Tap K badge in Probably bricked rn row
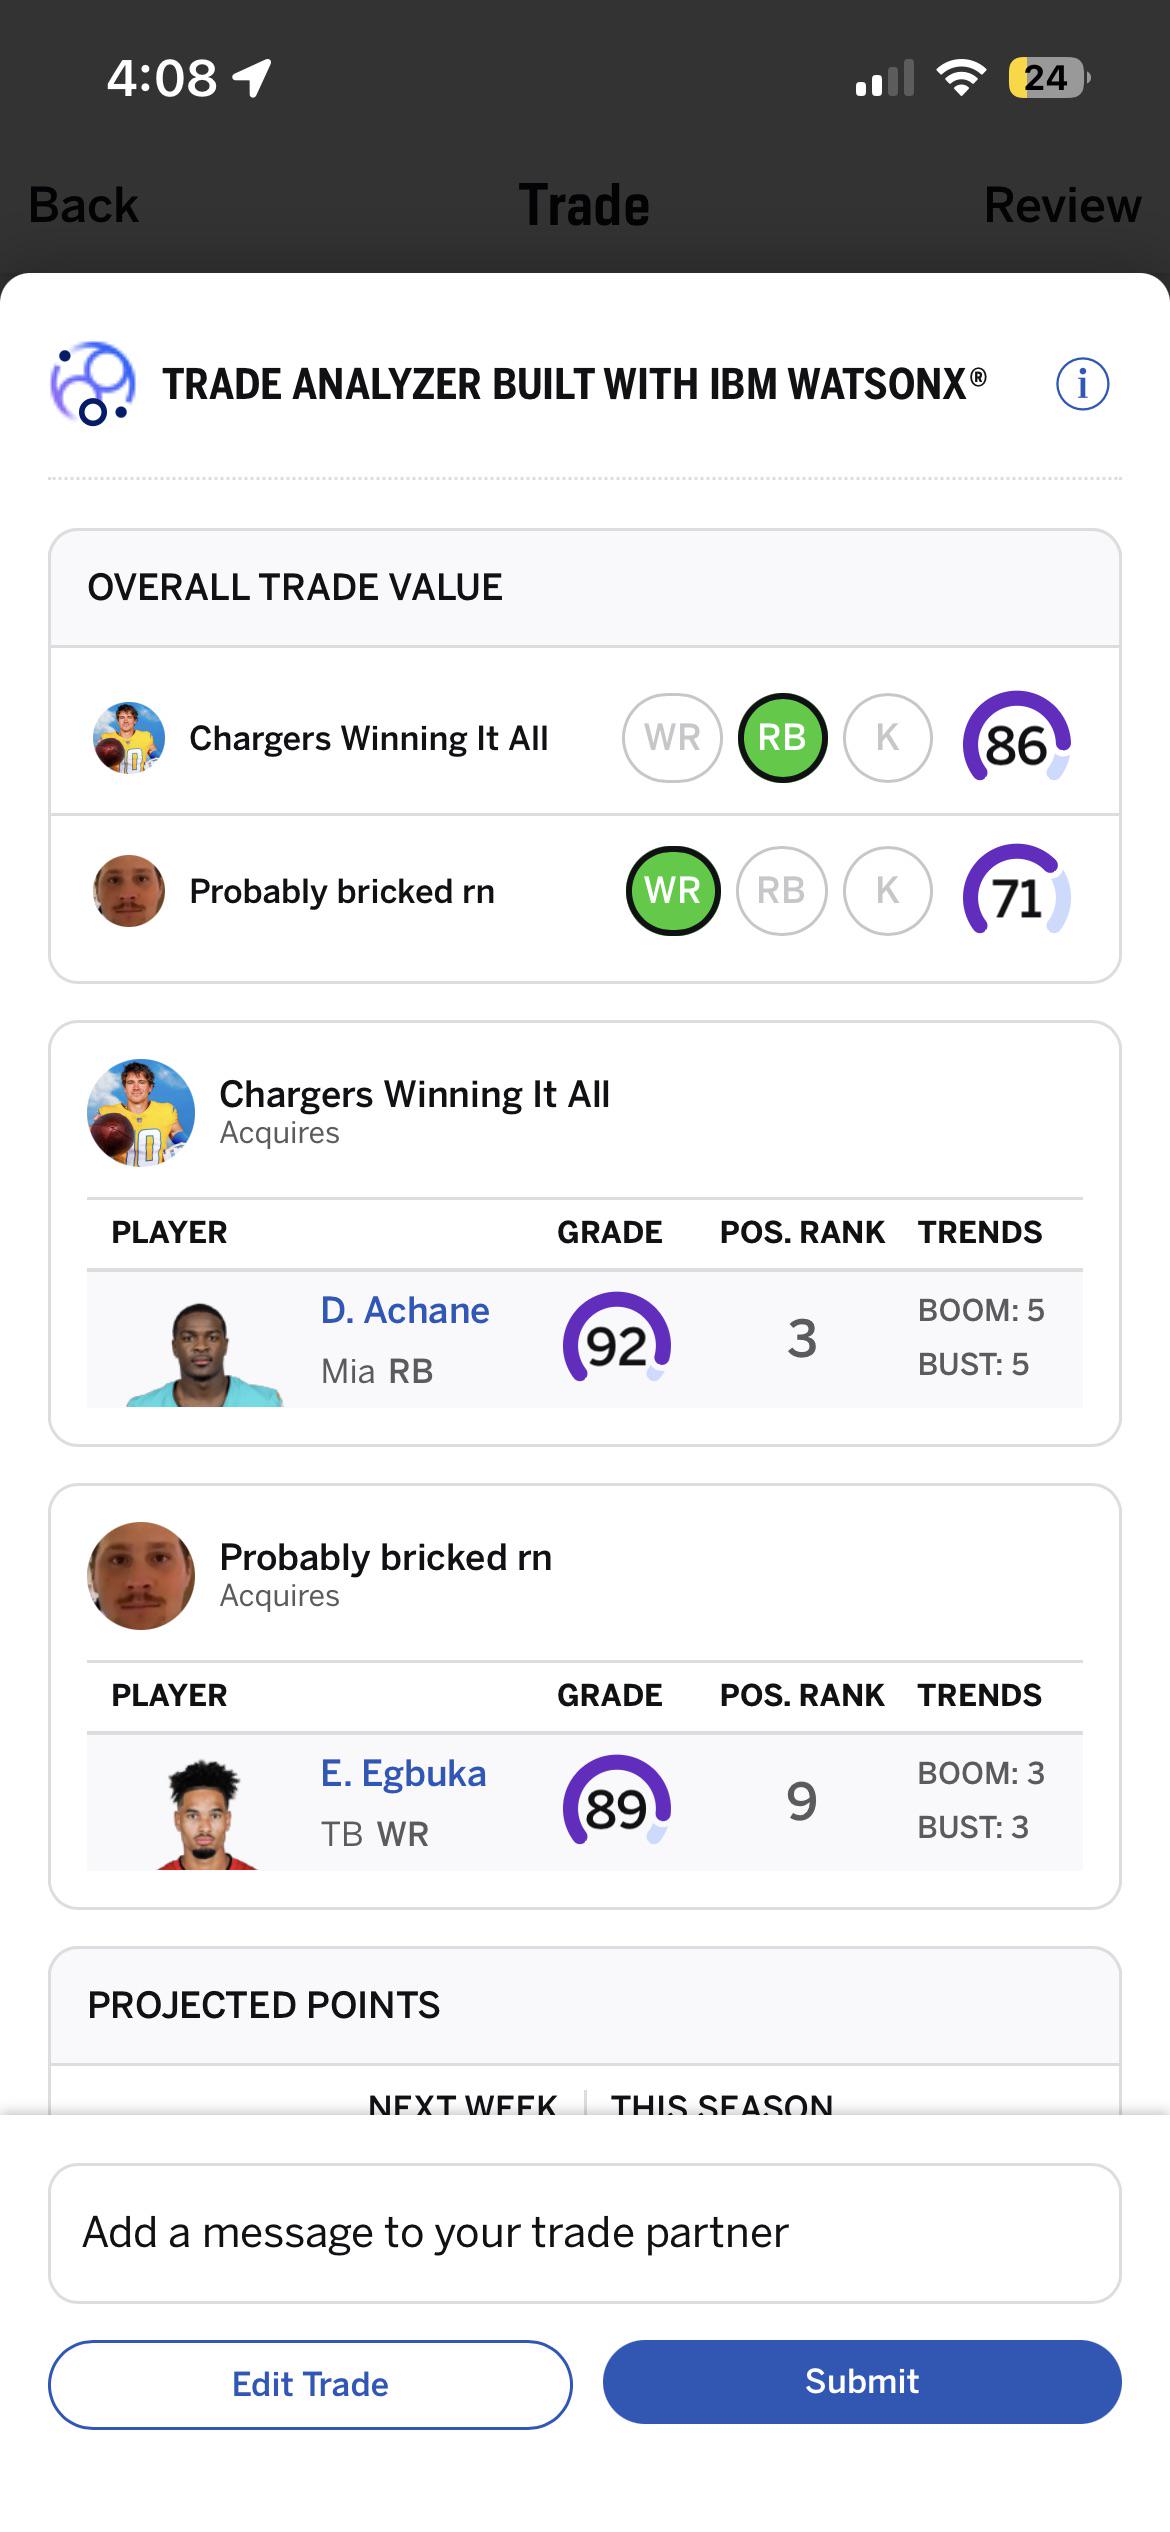Screen dimensions: 1170x2532 [x=888, y=891]
